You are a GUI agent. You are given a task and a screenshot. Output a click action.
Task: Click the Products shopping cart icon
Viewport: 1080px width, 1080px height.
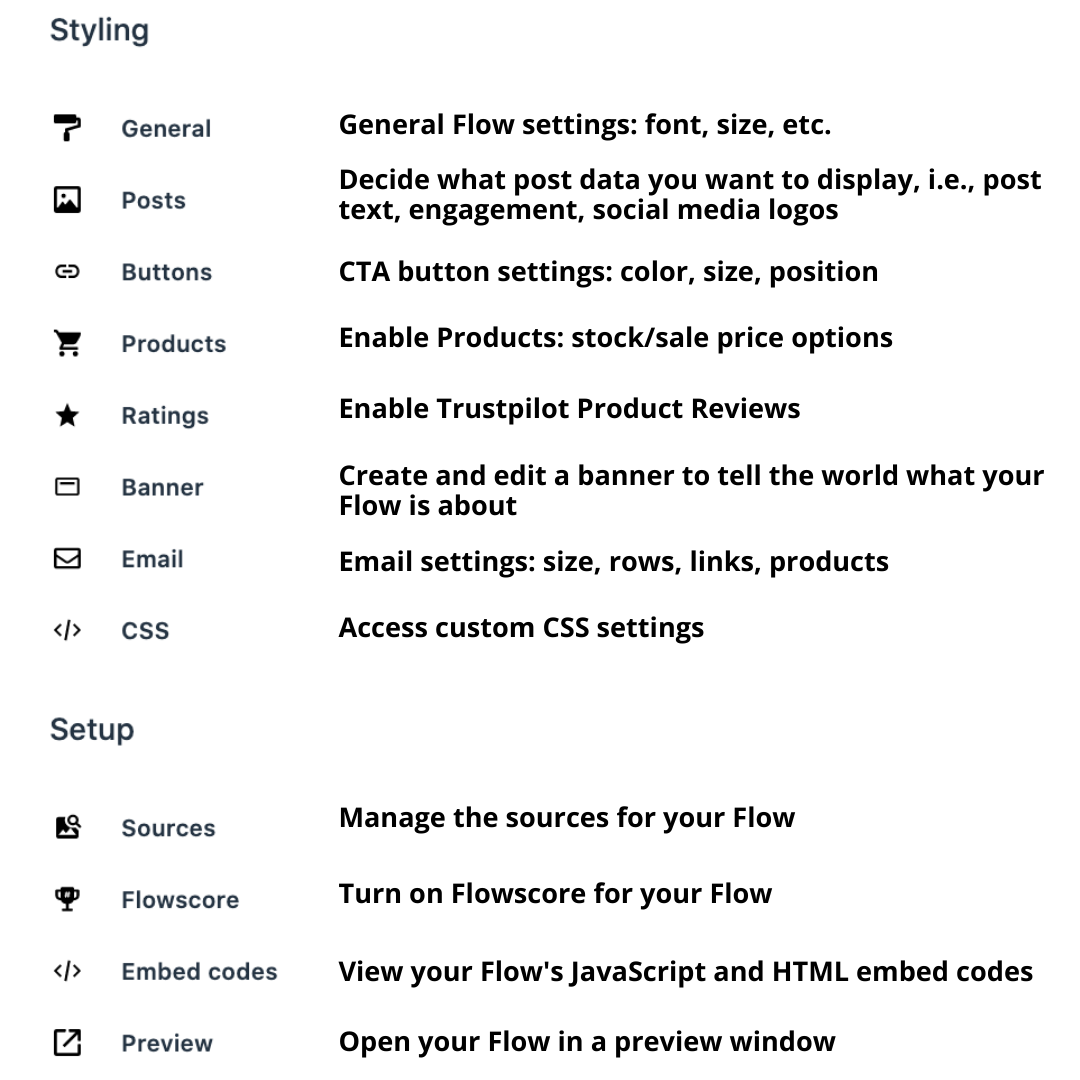67,344
